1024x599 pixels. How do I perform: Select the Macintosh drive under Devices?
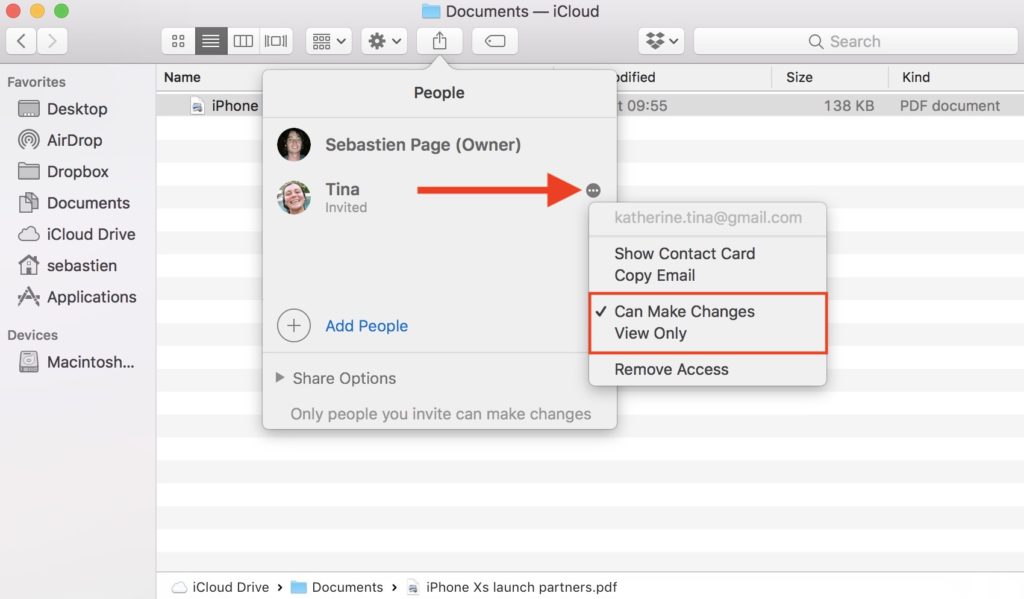[90, 363]
